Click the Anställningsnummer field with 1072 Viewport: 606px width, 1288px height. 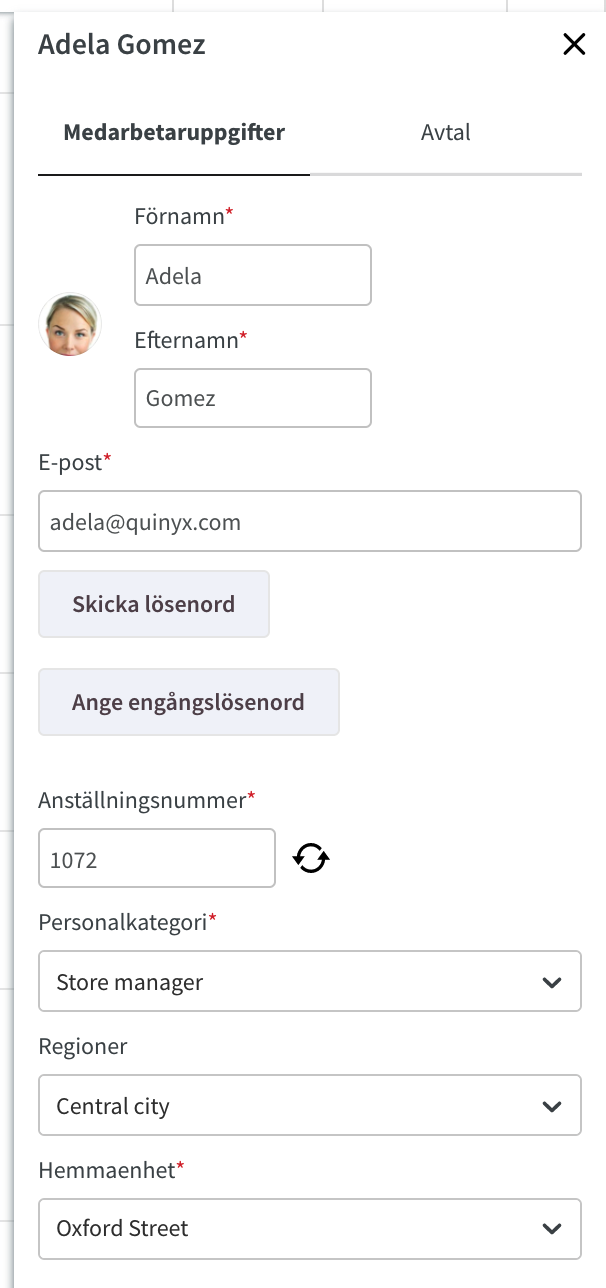(x=157, y=858)
